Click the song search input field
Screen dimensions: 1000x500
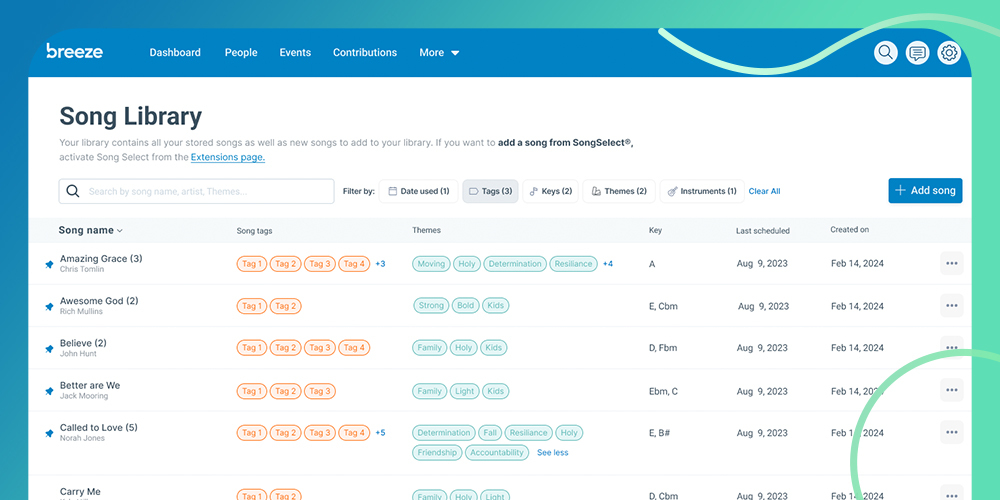[196, 191]
